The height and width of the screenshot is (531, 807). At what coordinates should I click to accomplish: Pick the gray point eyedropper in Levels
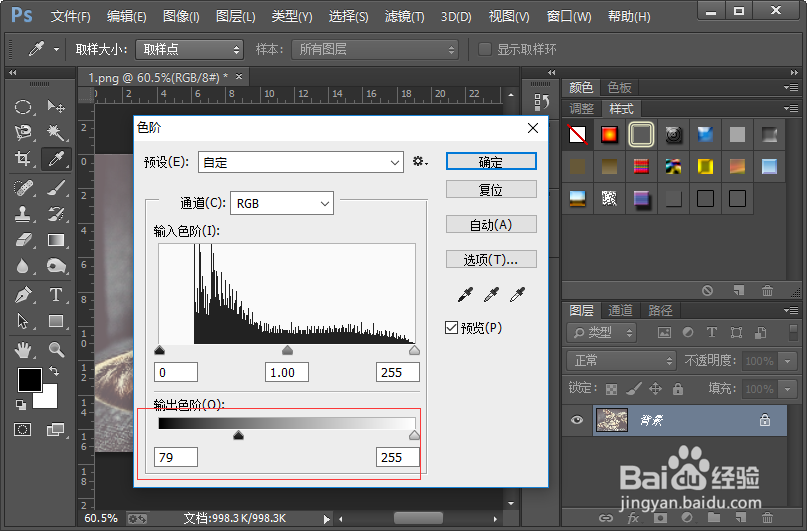[x=492, y=294]
